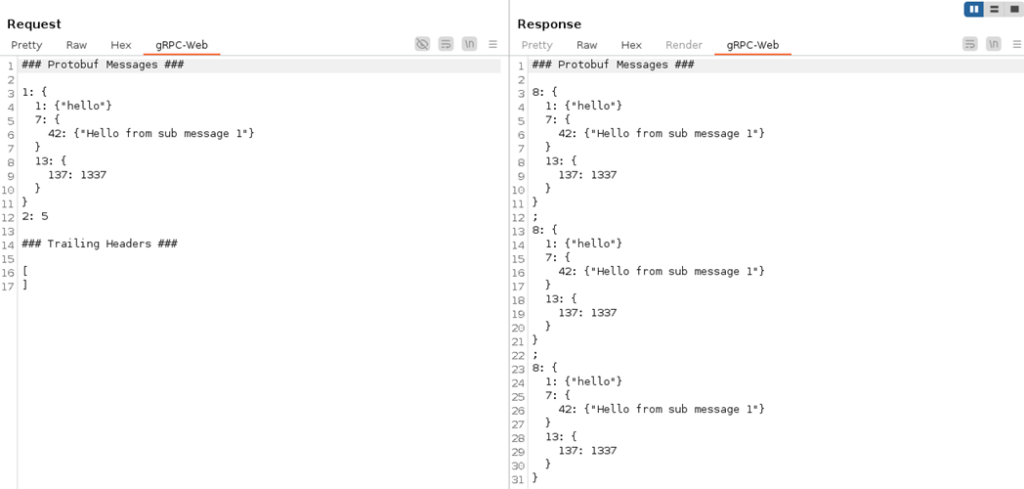The height and width of the screenshot is (489, 1024).
Task: Open the Pretty tab in Request panel
Action: tap(27, 45)
